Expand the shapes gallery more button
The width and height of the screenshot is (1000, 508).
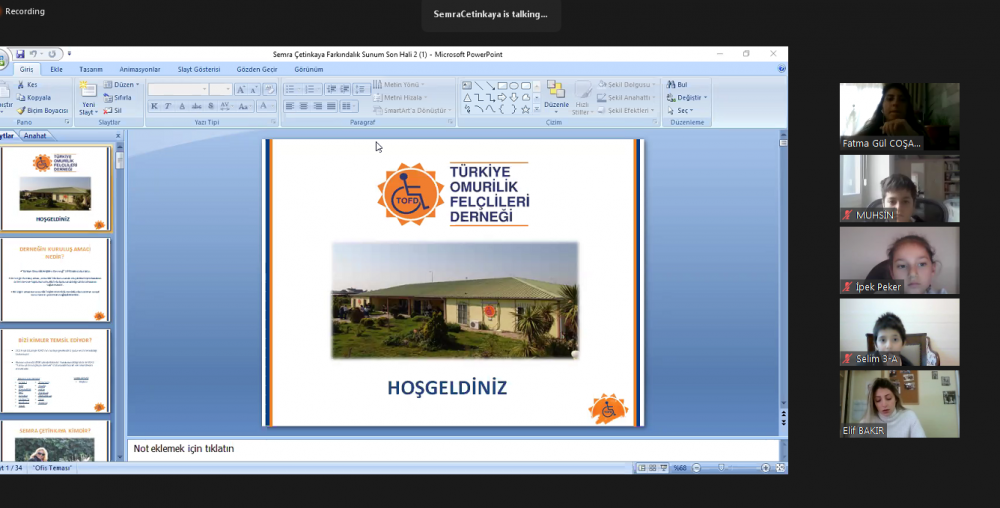(536, 110)
